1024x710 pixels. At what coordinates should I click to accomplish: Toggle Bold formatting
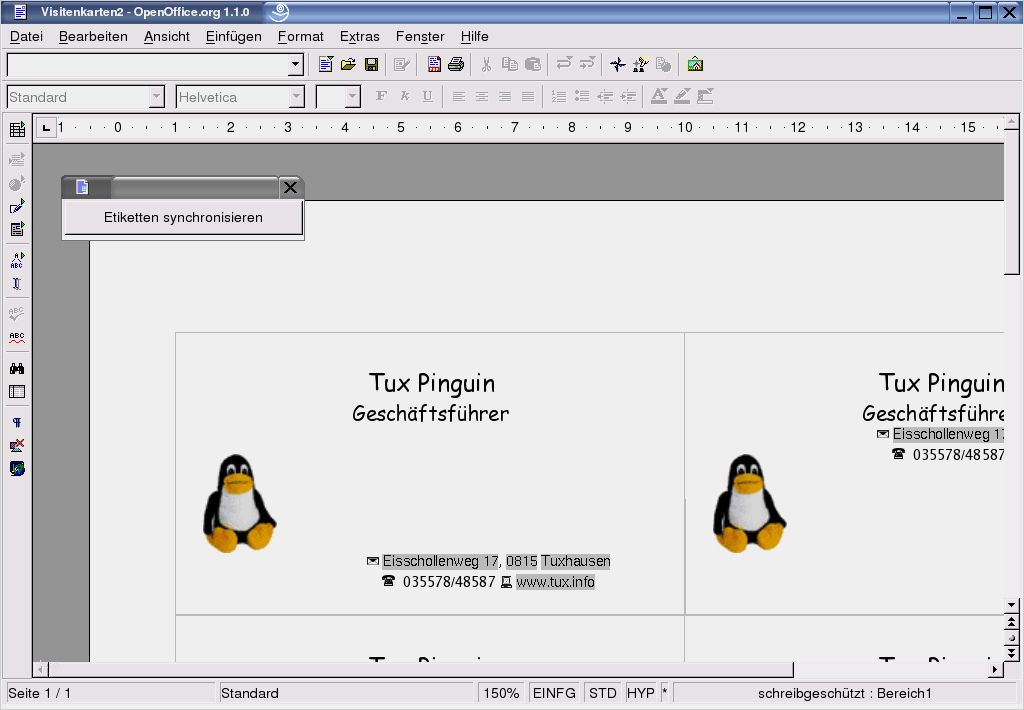tap(380, 96)
